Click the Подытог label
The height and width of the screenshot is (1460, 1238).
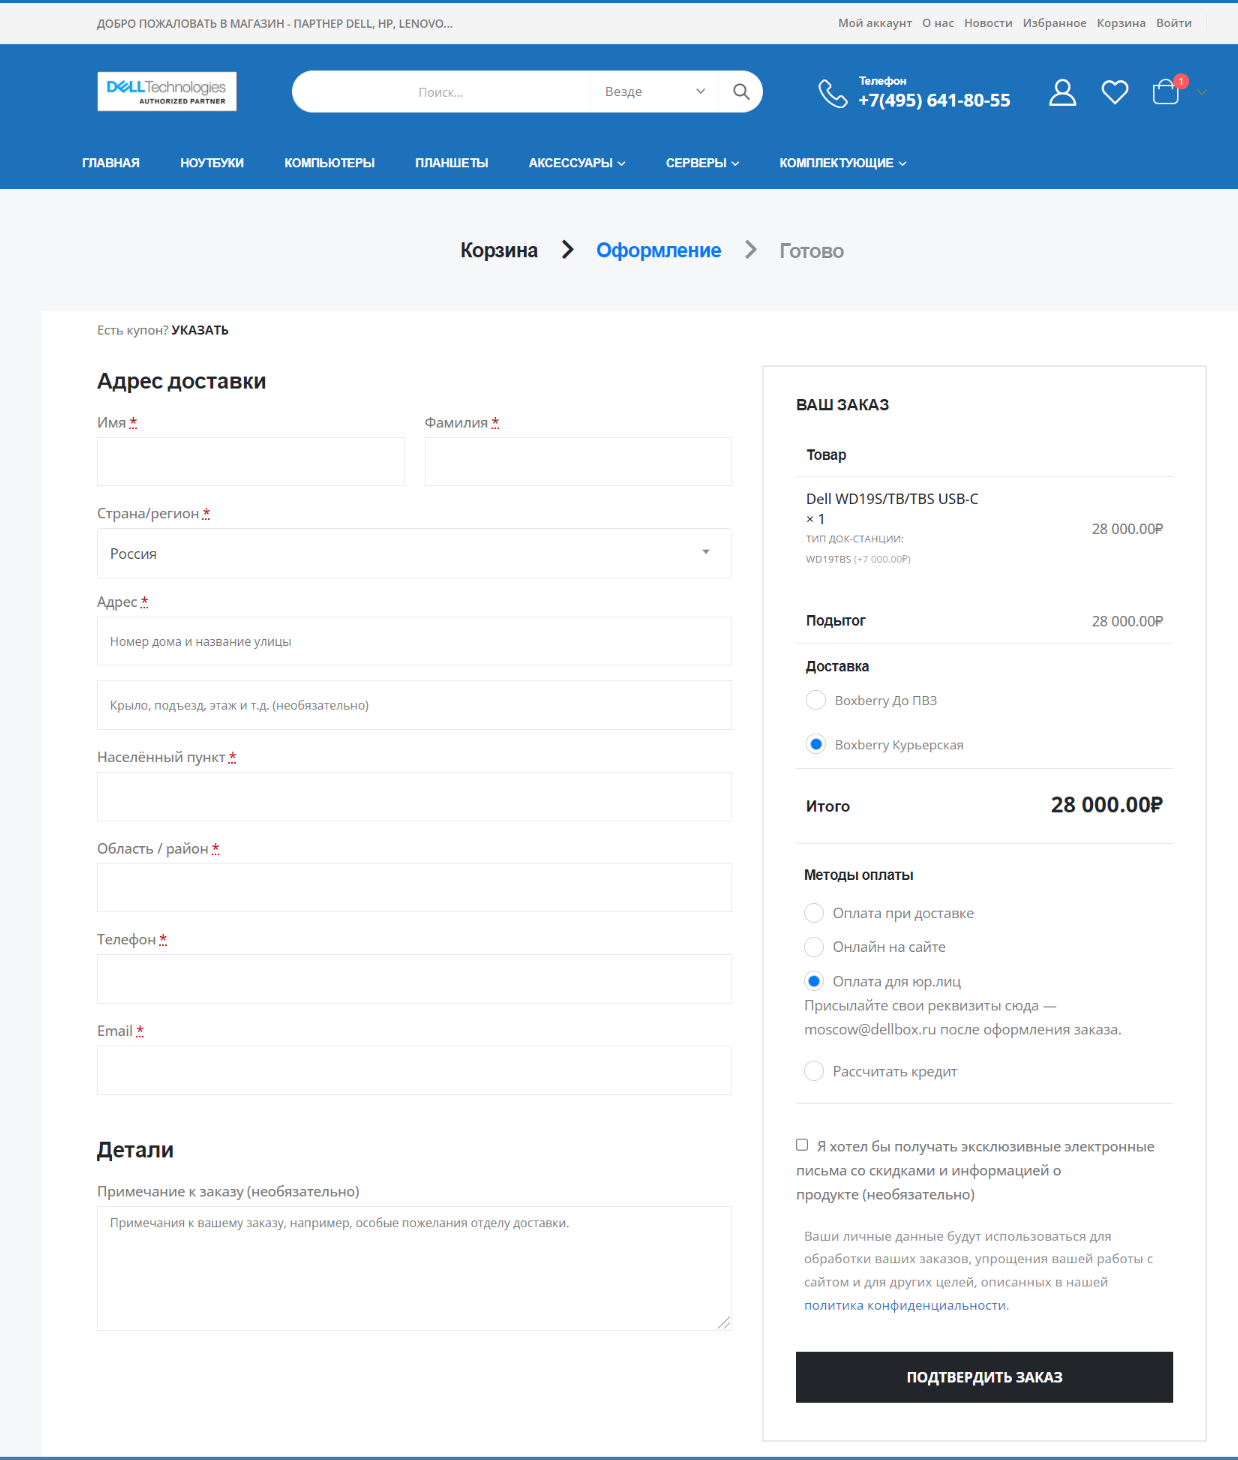point(836,621)
